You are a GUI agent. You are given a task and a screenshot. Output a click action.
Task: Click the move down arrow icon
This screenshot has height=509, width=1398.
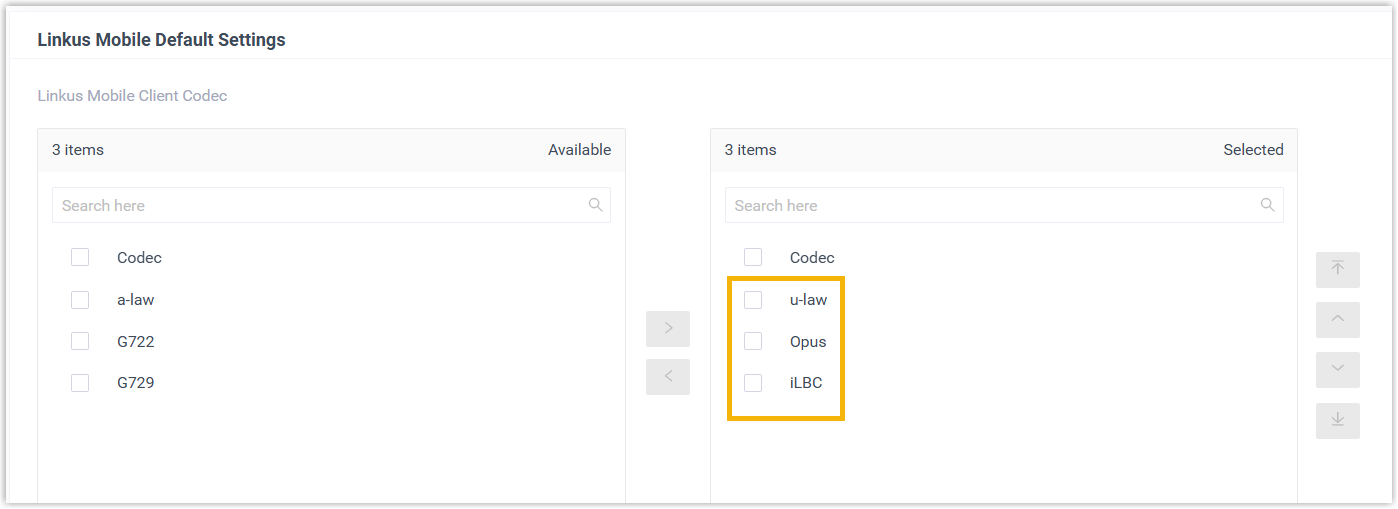pyautogui.click(x=1337, y=370)
